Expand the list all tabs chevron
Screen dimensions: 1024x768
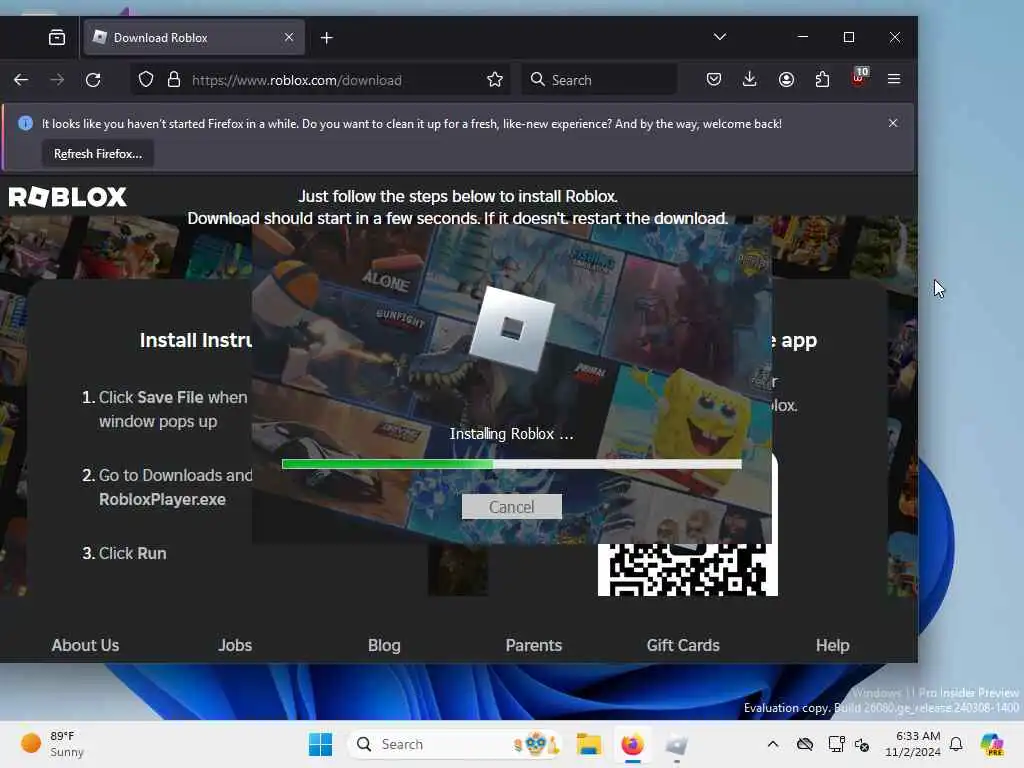click(720, 37)
